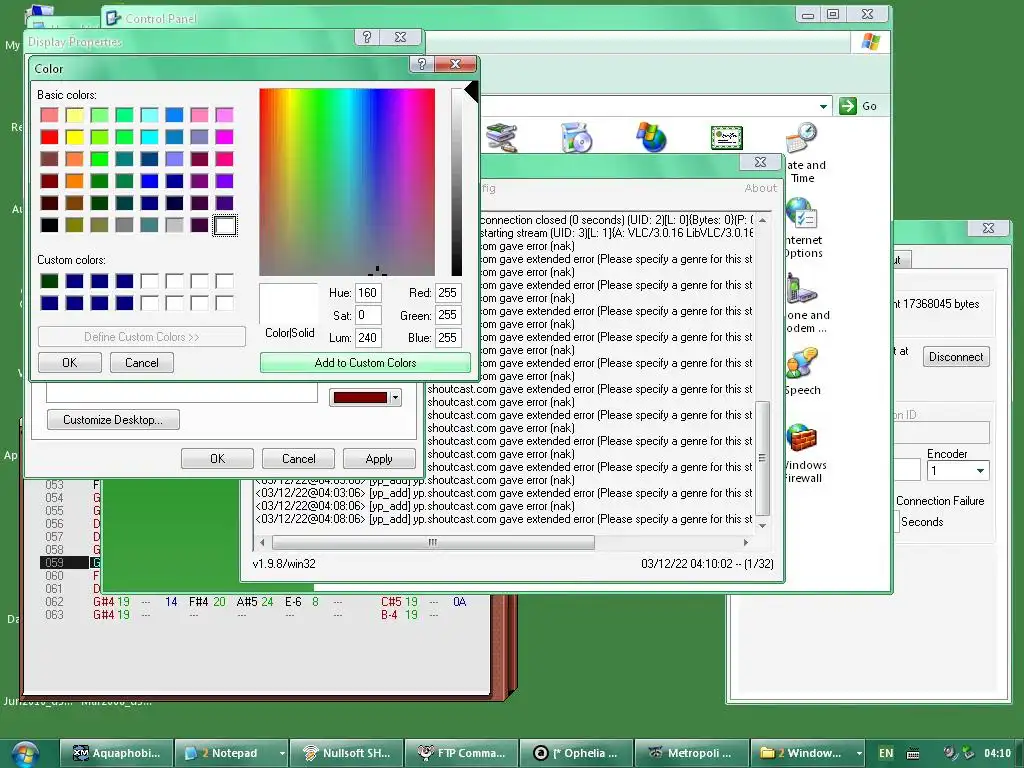Expand the Control Panel address bar dropdown

click(823, 106)
